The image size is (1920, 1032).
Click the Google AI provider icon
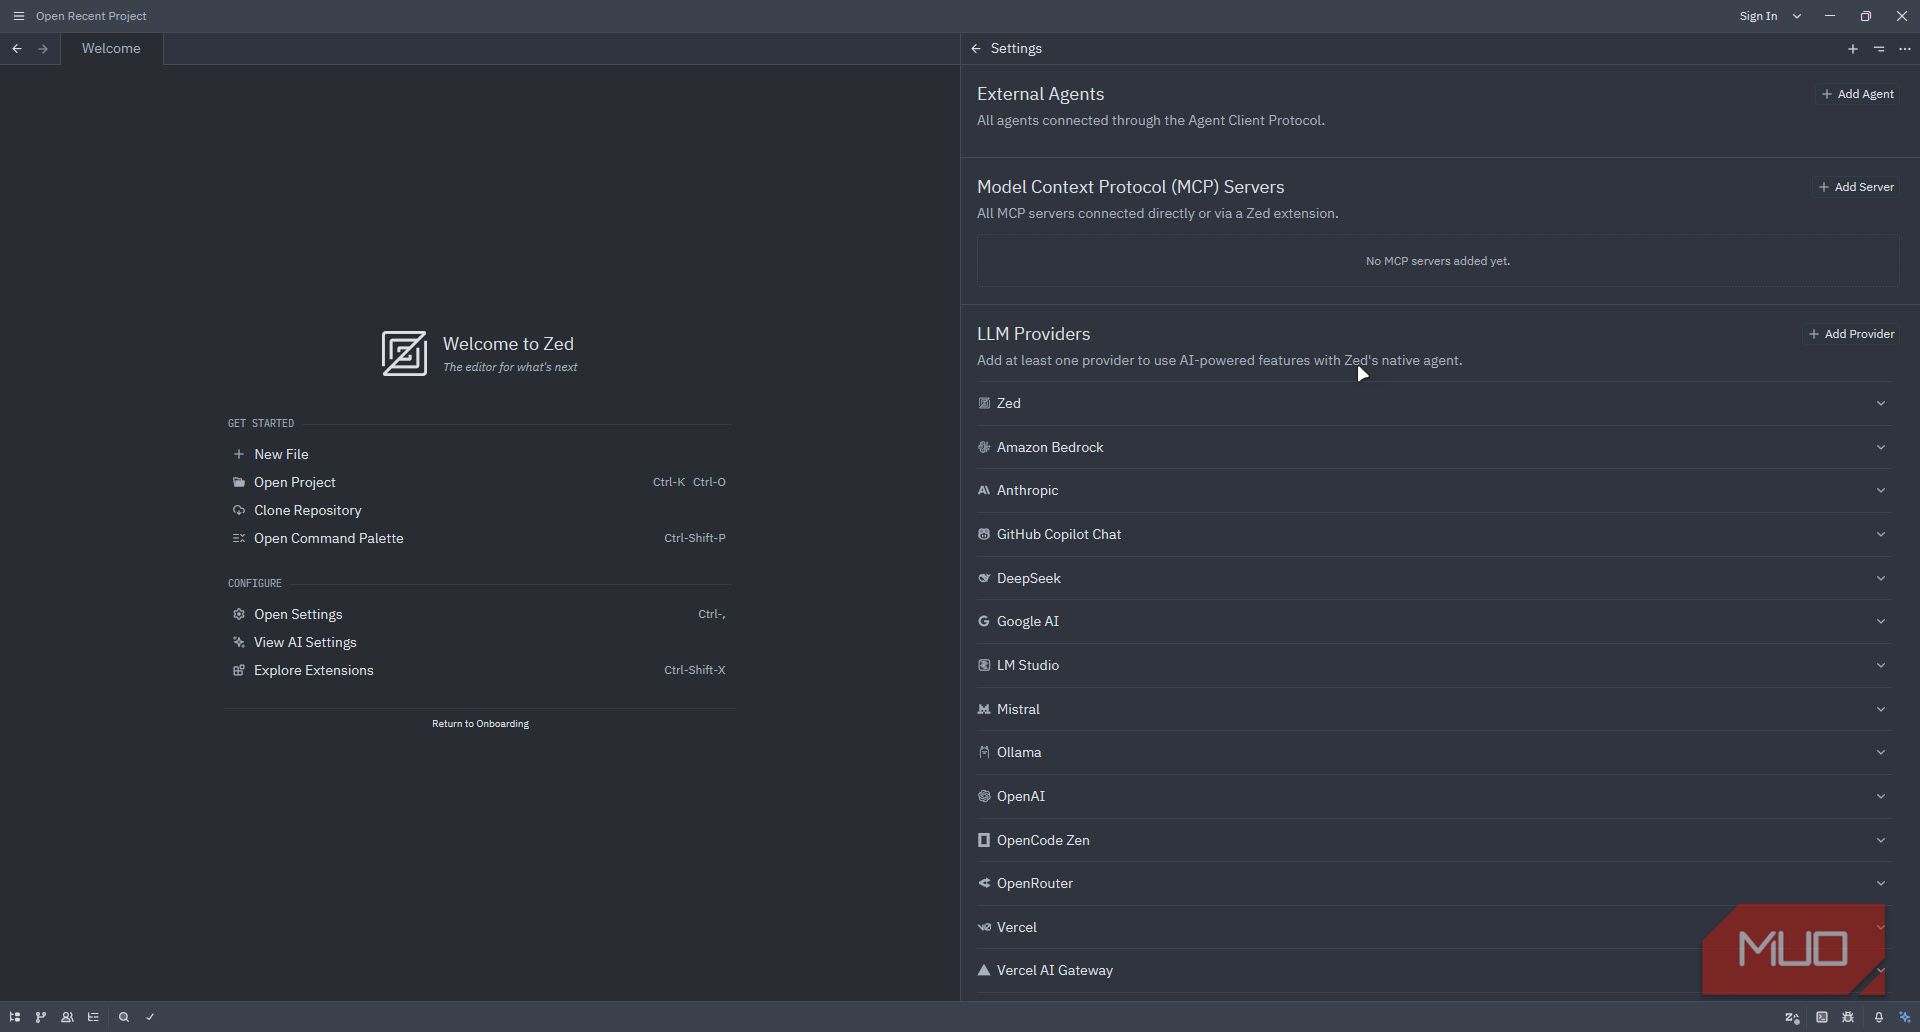[x=984, y=622]
